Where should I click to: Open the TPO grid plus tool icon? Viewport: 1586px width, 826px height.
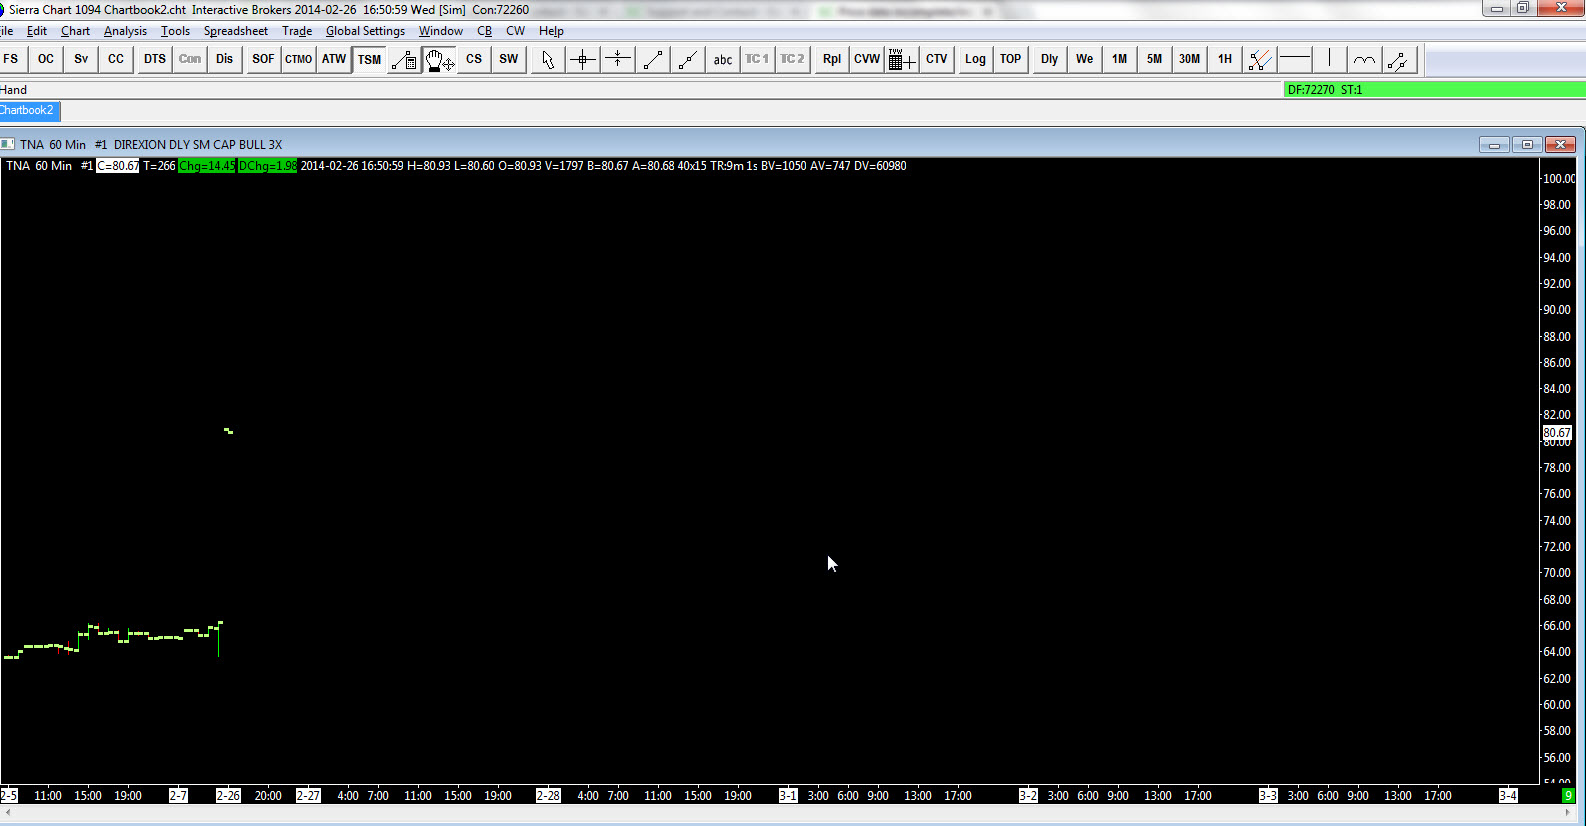(x=901, y=59)
